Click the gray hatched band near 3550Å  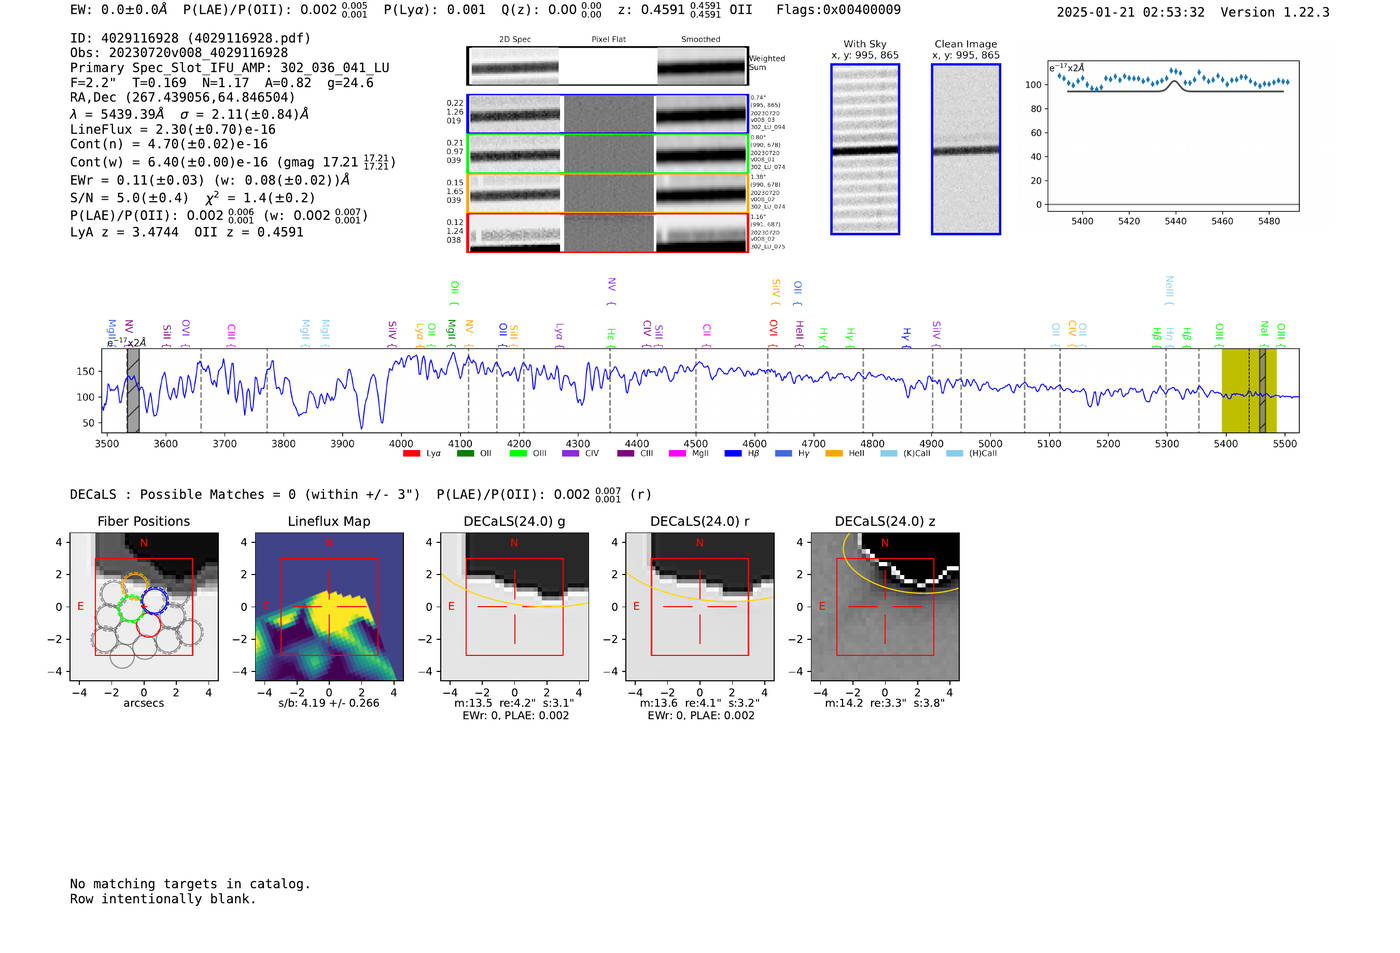[133, 391]
